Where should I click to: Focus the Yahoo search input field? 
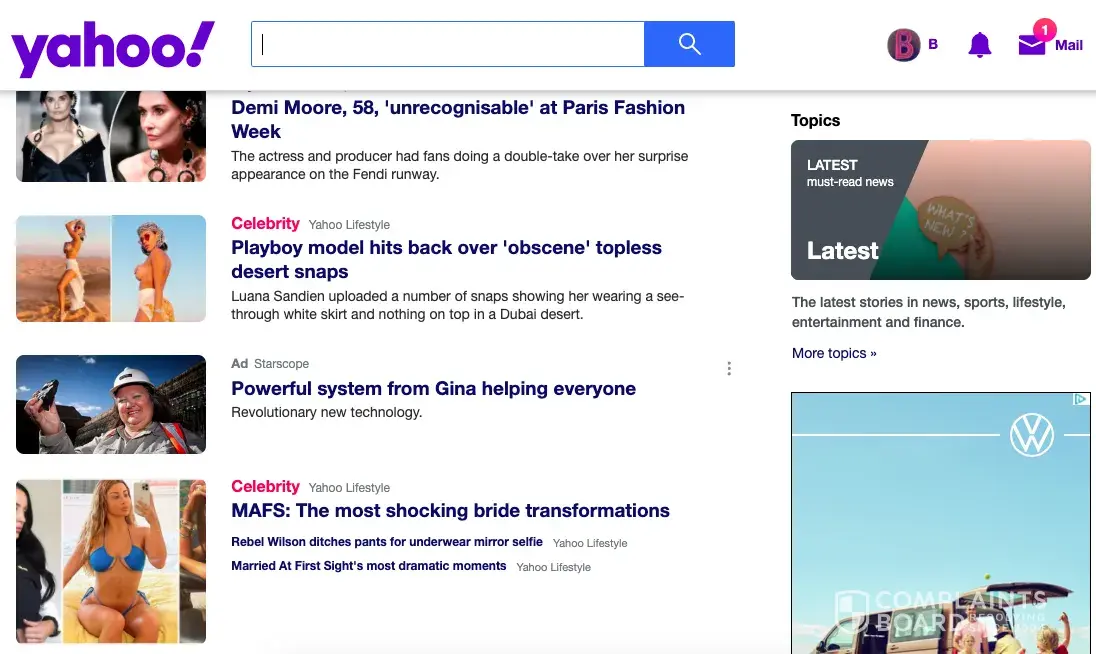pyautogui.click(x=448, y=44)
